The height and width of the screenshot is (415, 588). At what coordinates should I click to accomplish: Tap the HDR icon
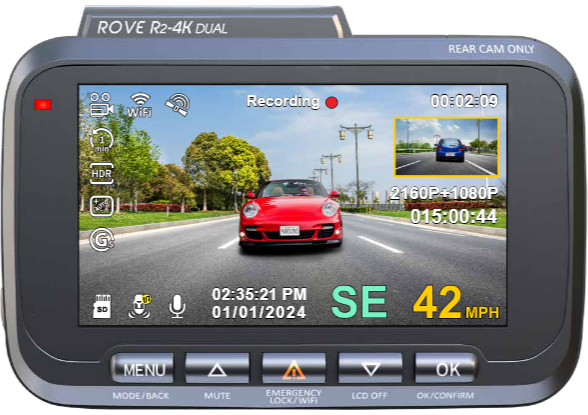click(101, 174)
